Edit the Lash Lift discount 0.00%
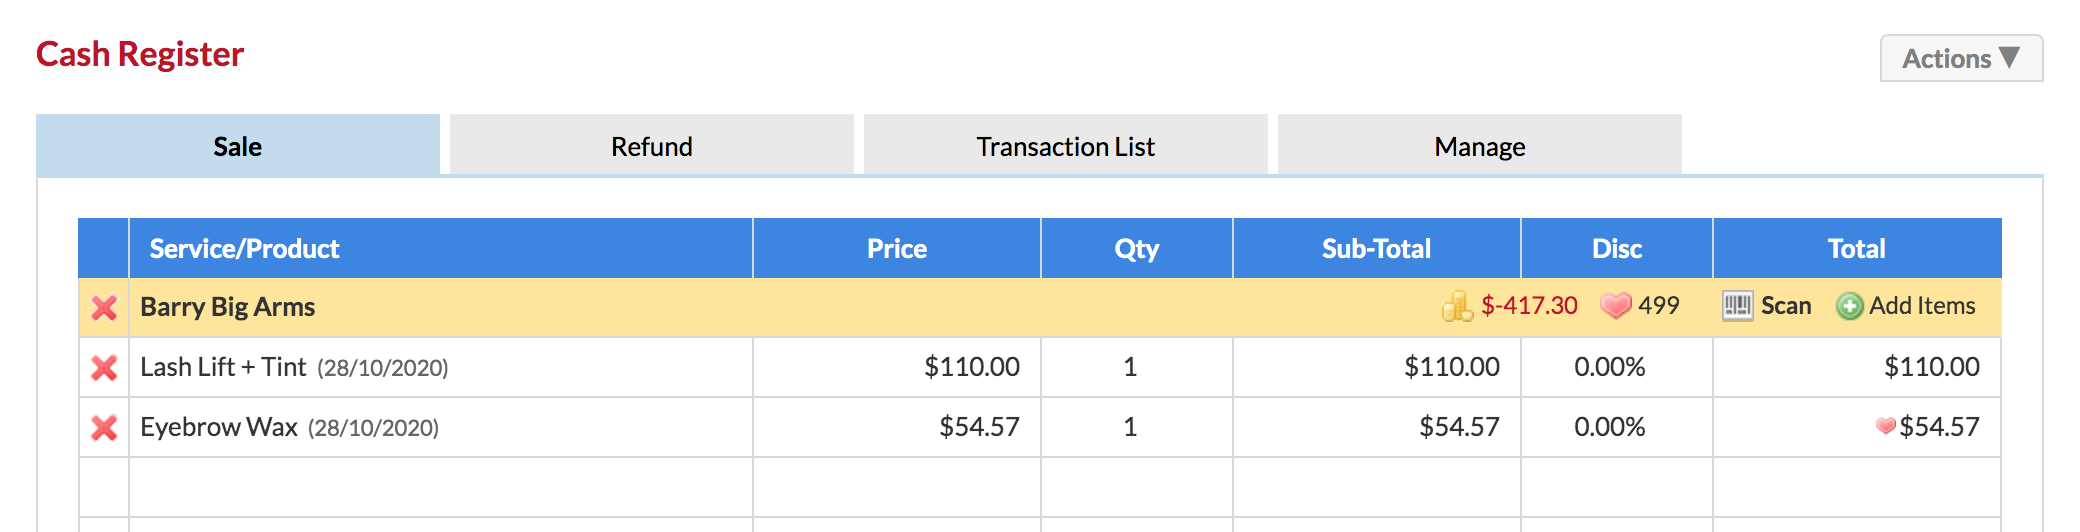 coord(1610,367)
